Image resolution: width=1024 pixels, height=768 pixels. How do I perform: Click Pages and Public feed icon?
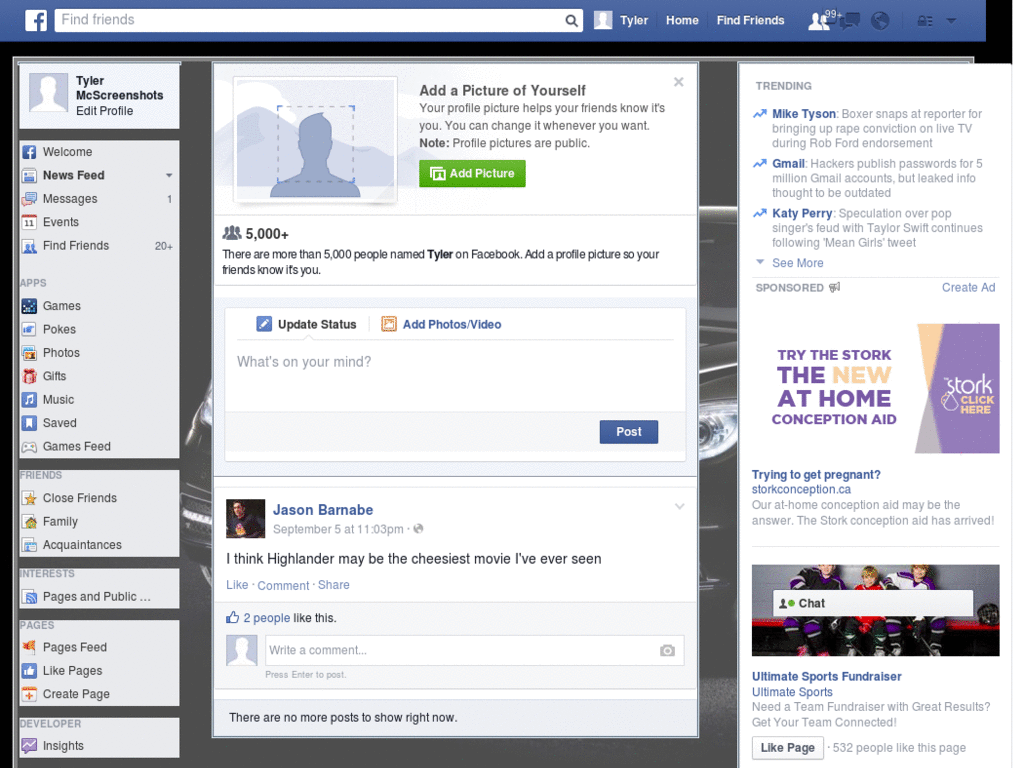pyautogui.click(x=29, y=597)
